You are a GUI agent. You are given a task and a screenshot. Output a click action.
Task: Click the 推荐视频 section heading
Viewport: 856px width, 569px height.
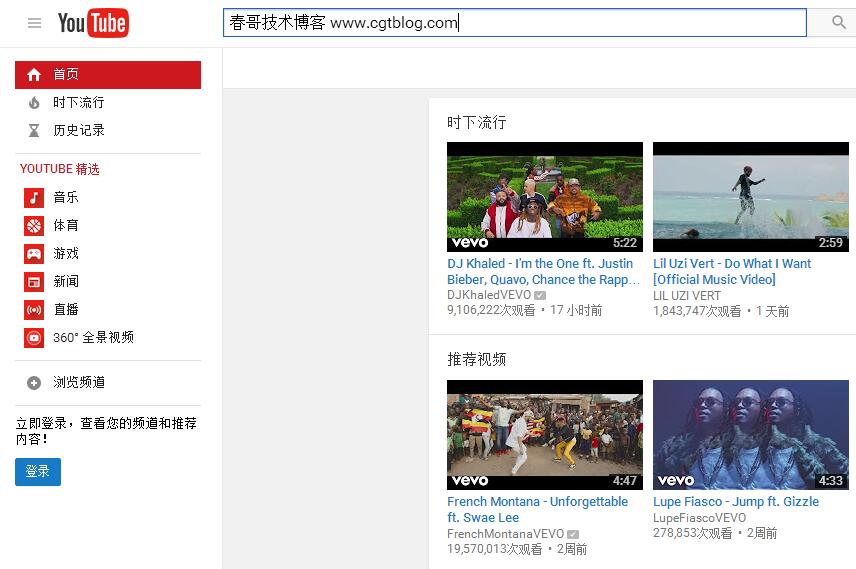[477, 359]
